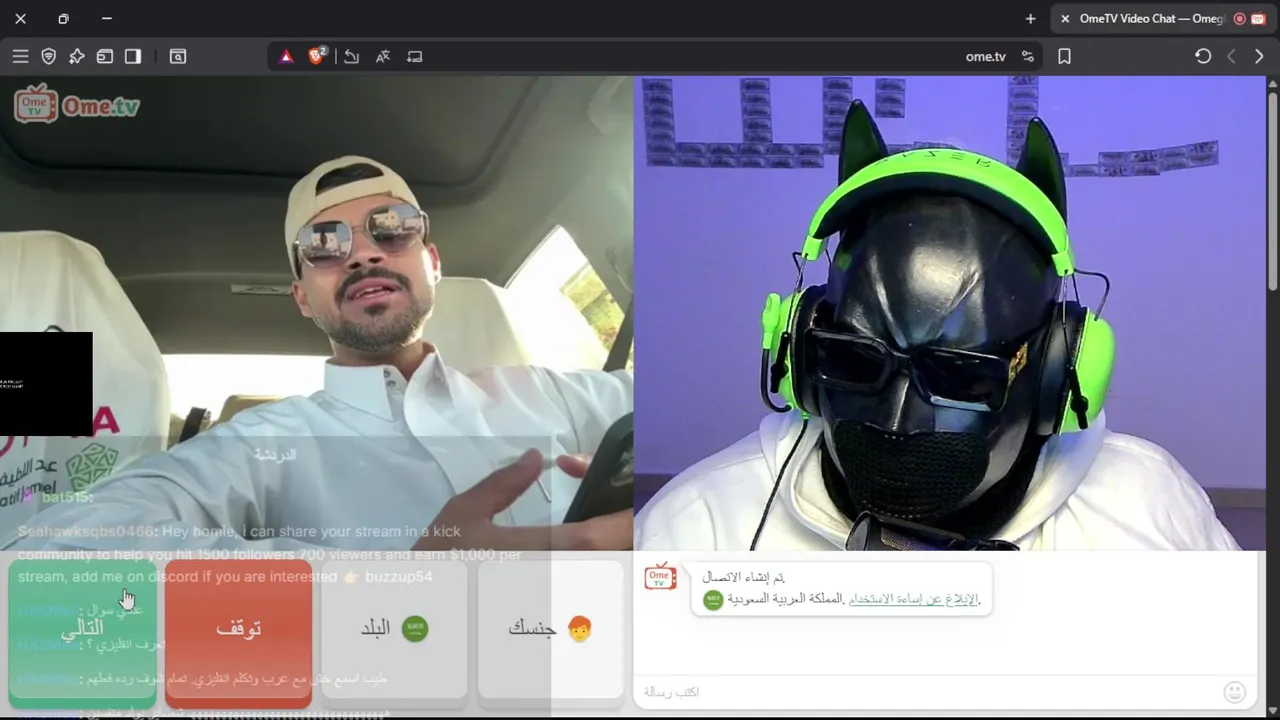Open site settings icon beside ome.tv
The width and height of the screenshot is (1280, 720).
(1027, 57)
